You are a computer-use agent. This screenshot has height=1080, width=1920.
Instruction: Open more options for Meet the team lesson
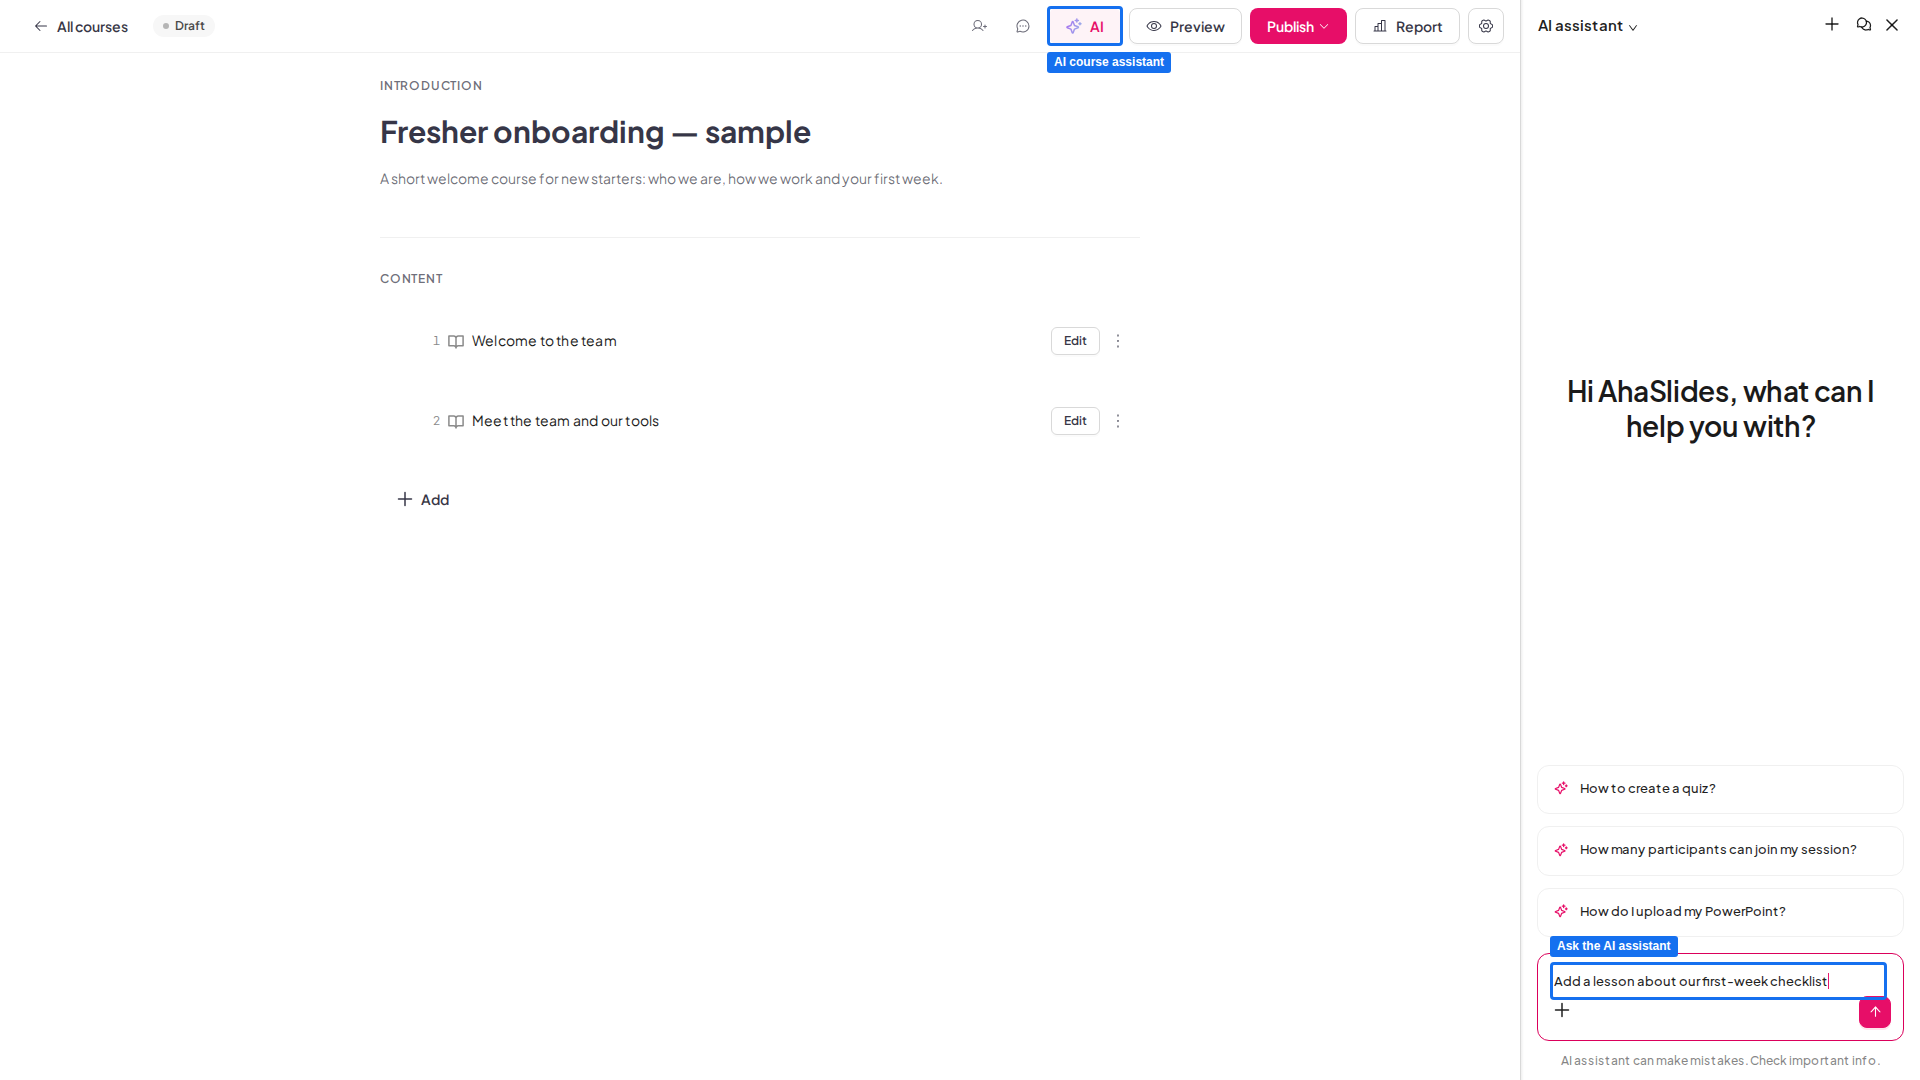(1118, 421)
